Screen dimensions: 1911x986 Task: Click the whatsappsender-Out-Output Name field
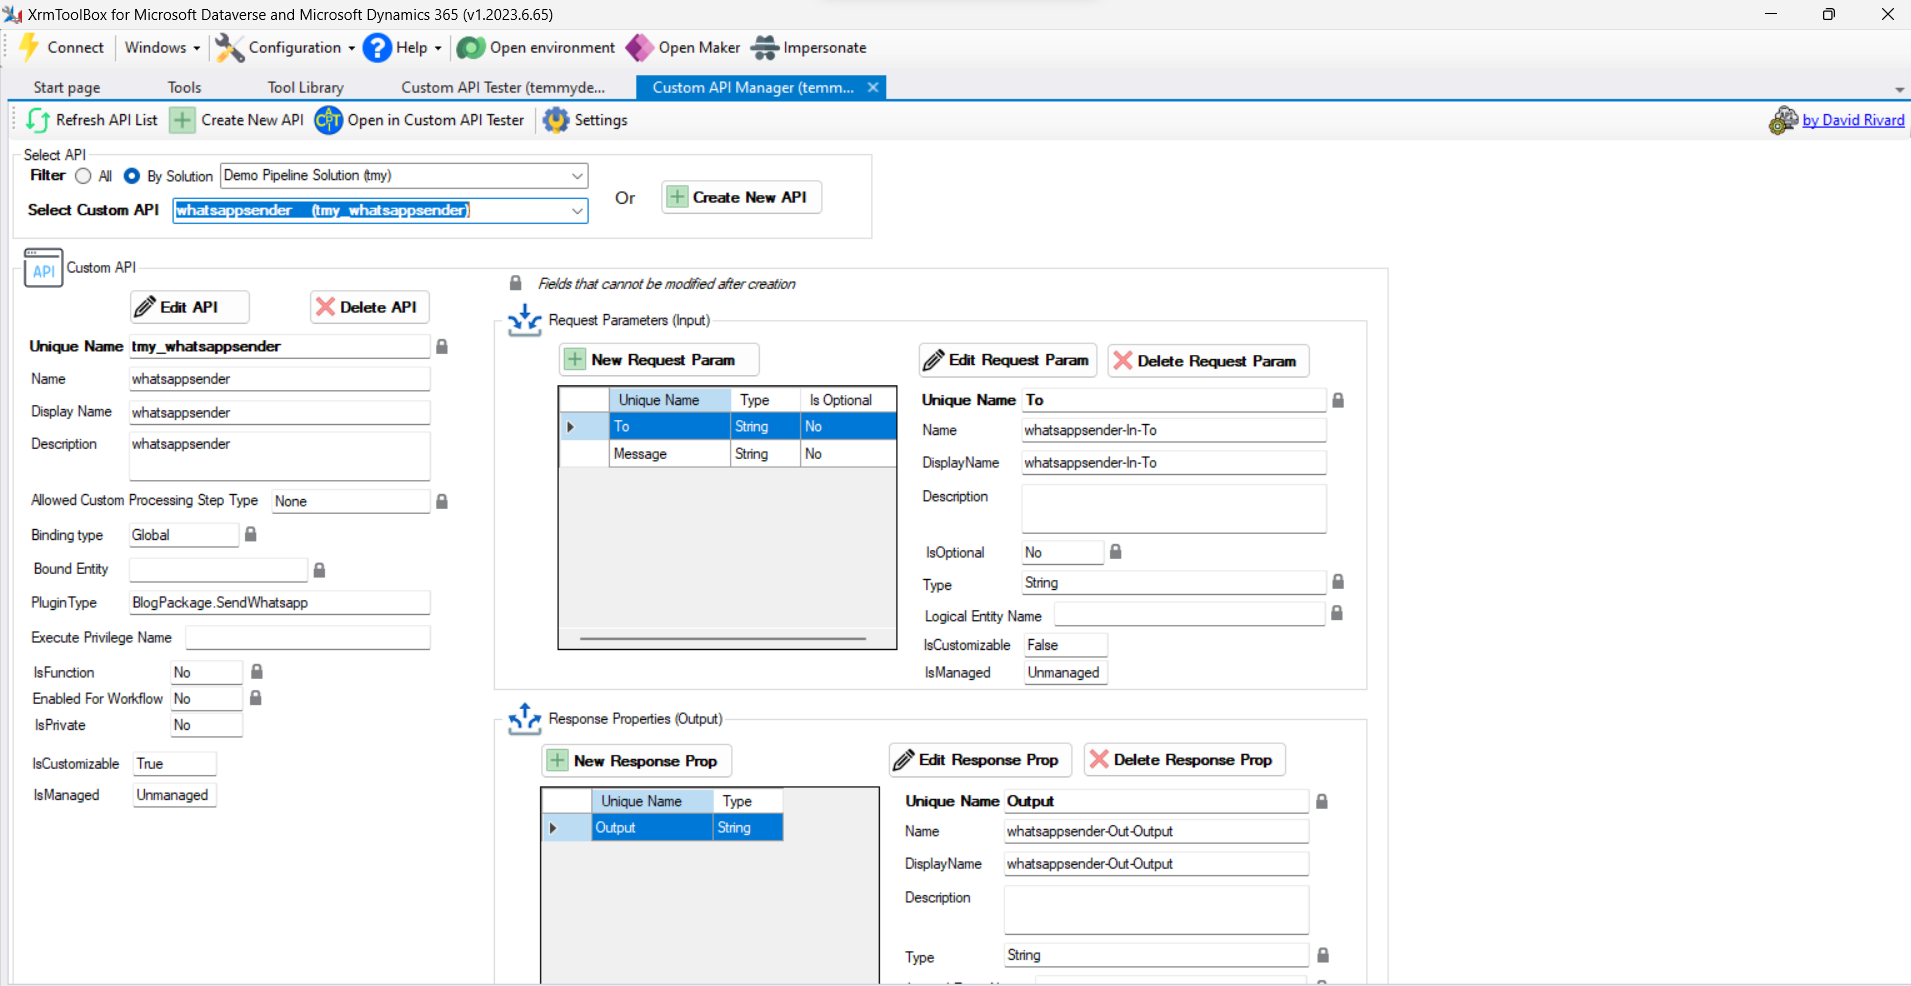point(1156,831)
